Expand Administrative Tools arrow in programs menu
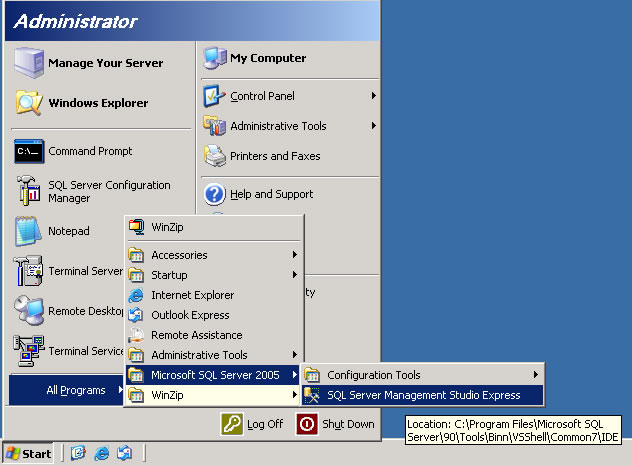632x466 pixels. coord(295,355)
